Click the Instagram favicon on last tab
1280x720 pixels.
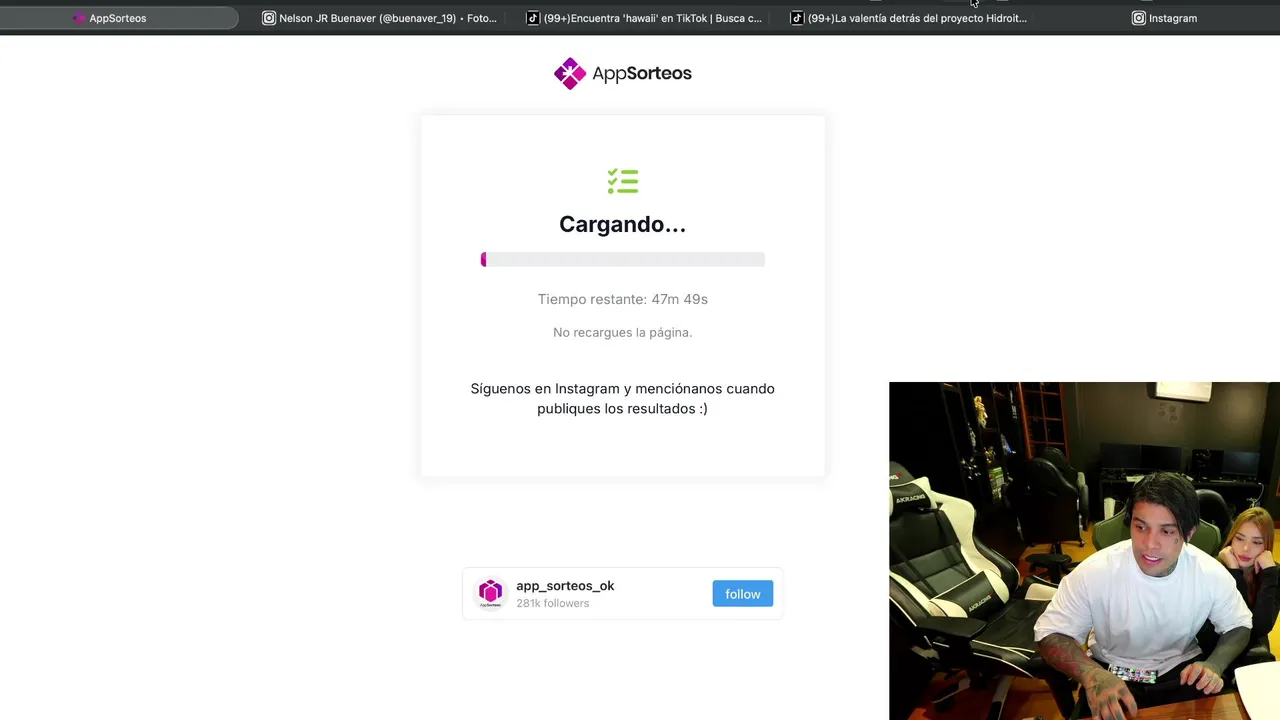[1138, 18]
